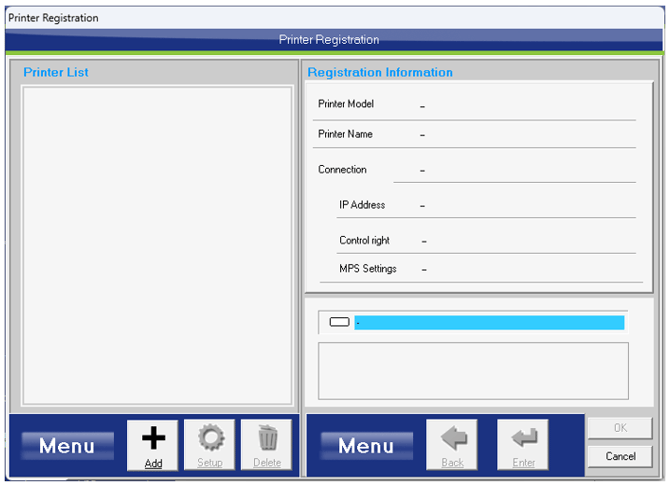Click the empty message box below the status bar
The image size is (670, 485).
(473, 371)
